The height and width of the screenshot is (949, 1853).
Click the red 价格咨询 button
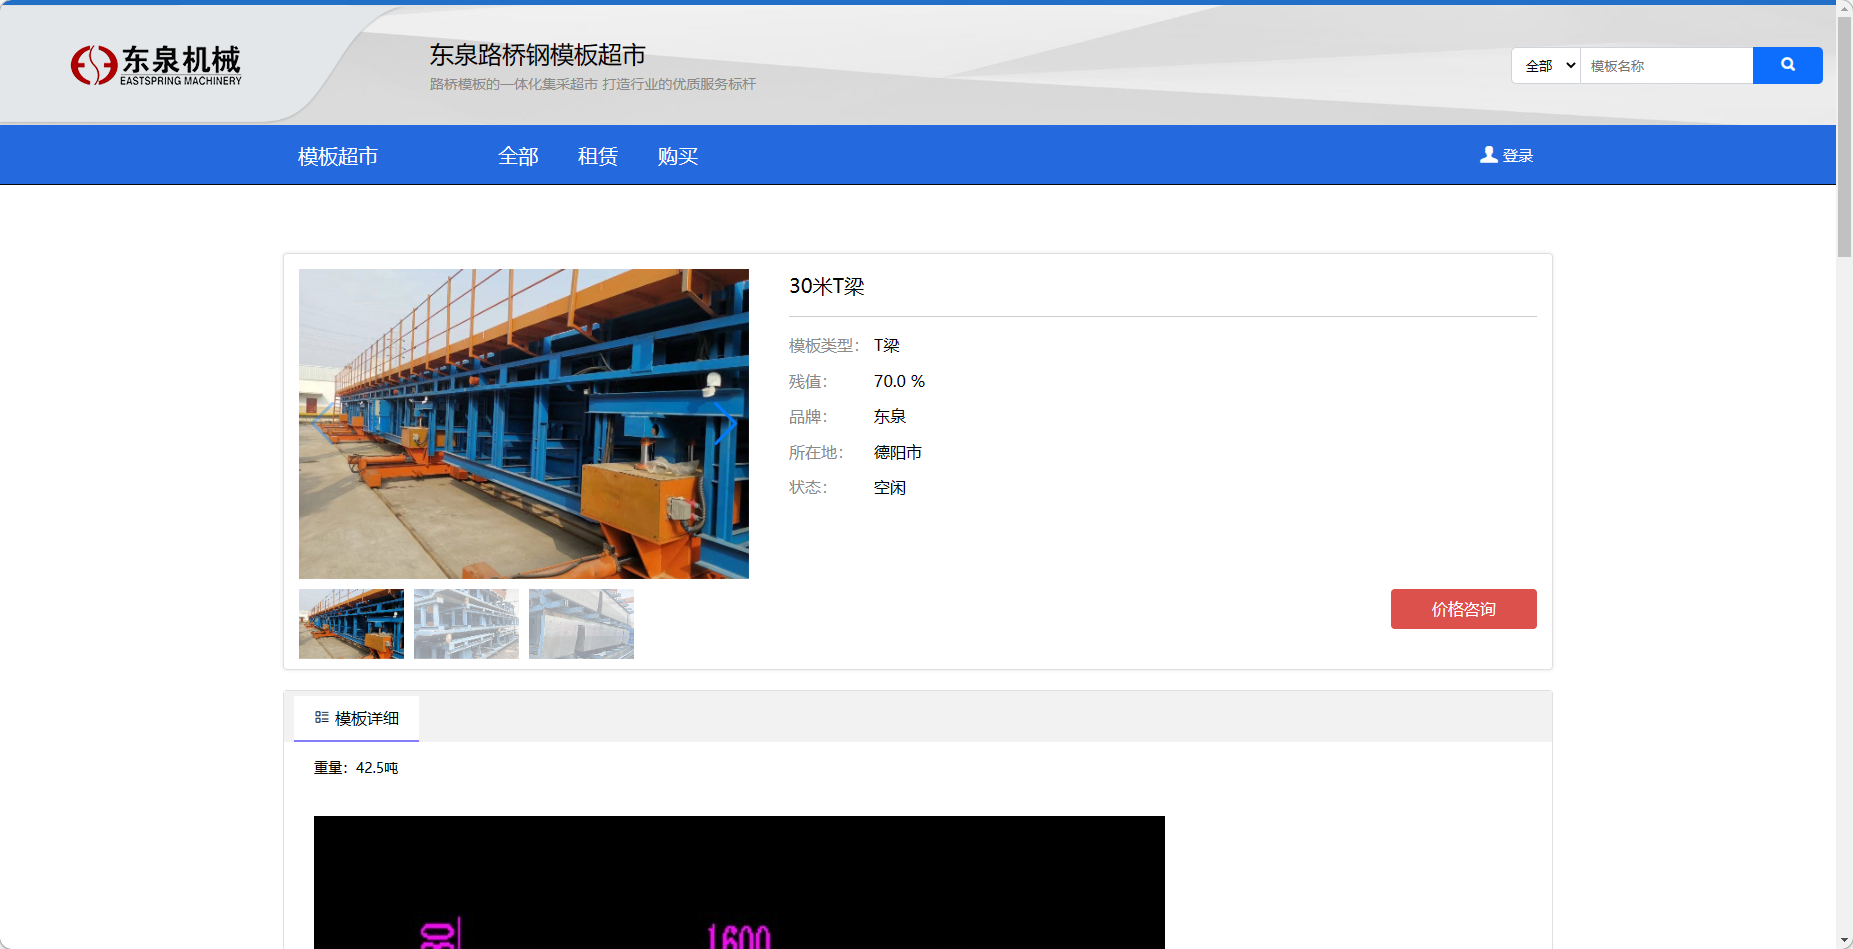tap(1463, 609)
